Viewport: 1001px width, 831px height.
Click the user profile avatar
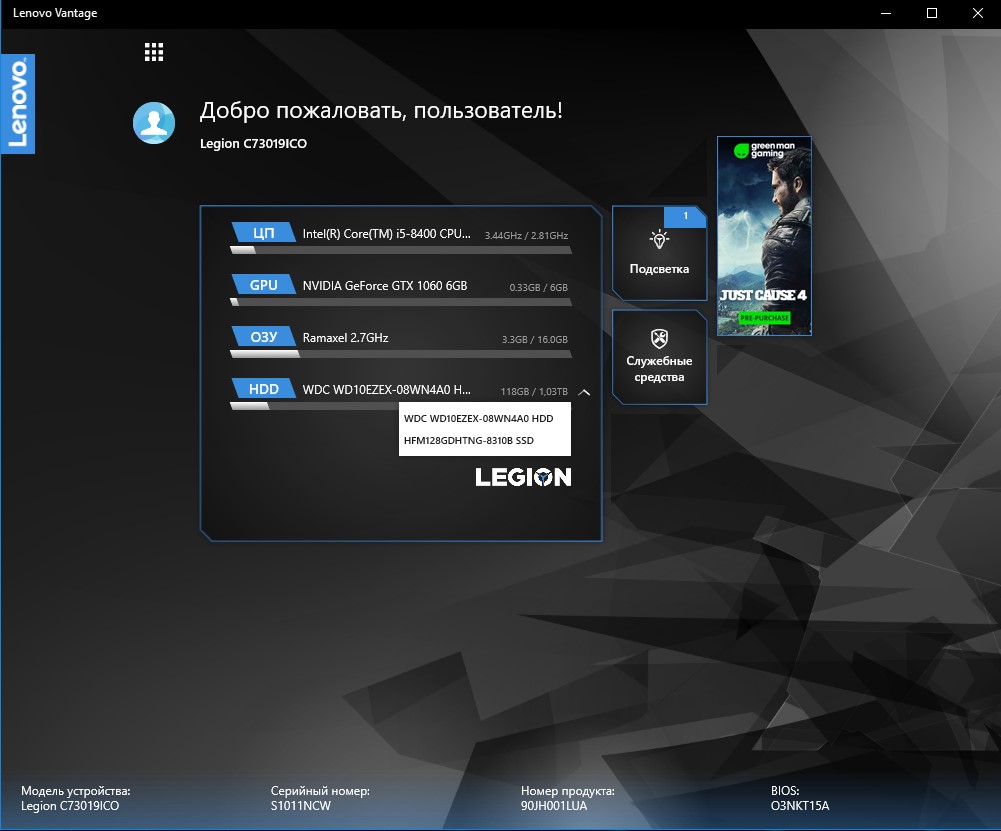point(154,123)
